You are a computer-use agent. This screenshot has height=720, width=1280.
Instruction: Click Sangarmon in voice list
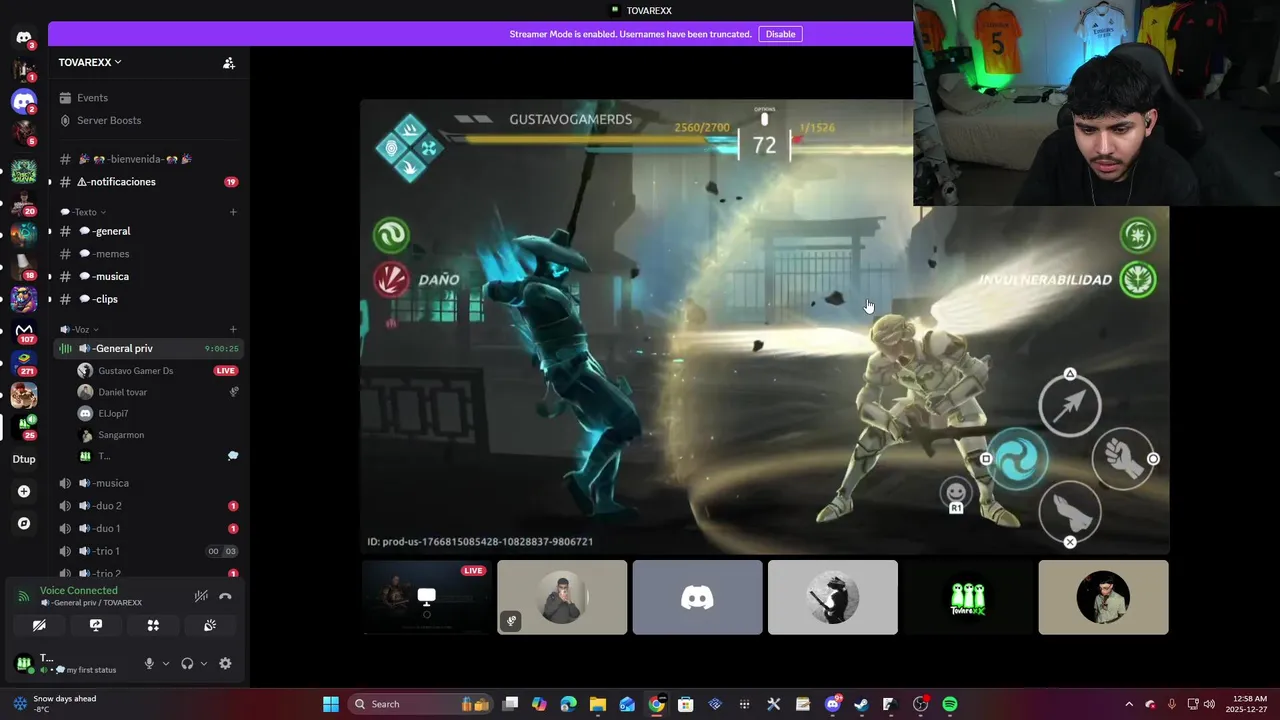pyautogui.click(x=158, y=435)
